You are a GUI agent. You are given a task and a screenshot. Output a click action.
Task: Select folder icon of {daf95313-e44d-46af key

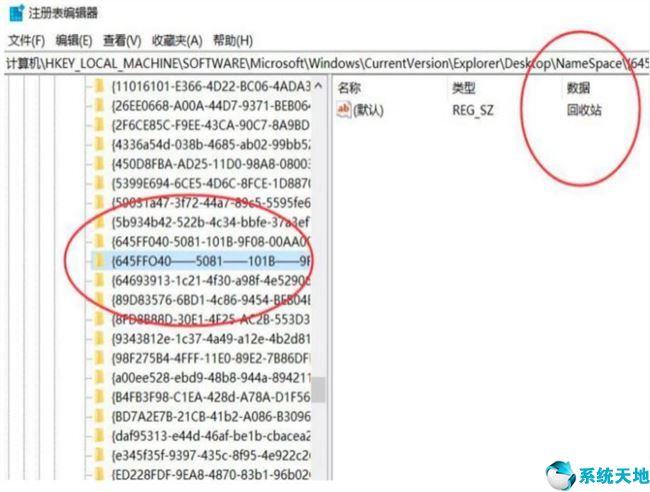(99, 436)
